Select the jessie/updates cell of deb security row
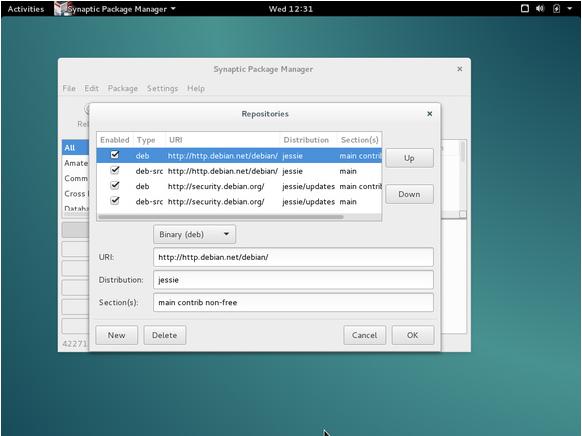The image size is (582, 436). [x=308, y=186]
